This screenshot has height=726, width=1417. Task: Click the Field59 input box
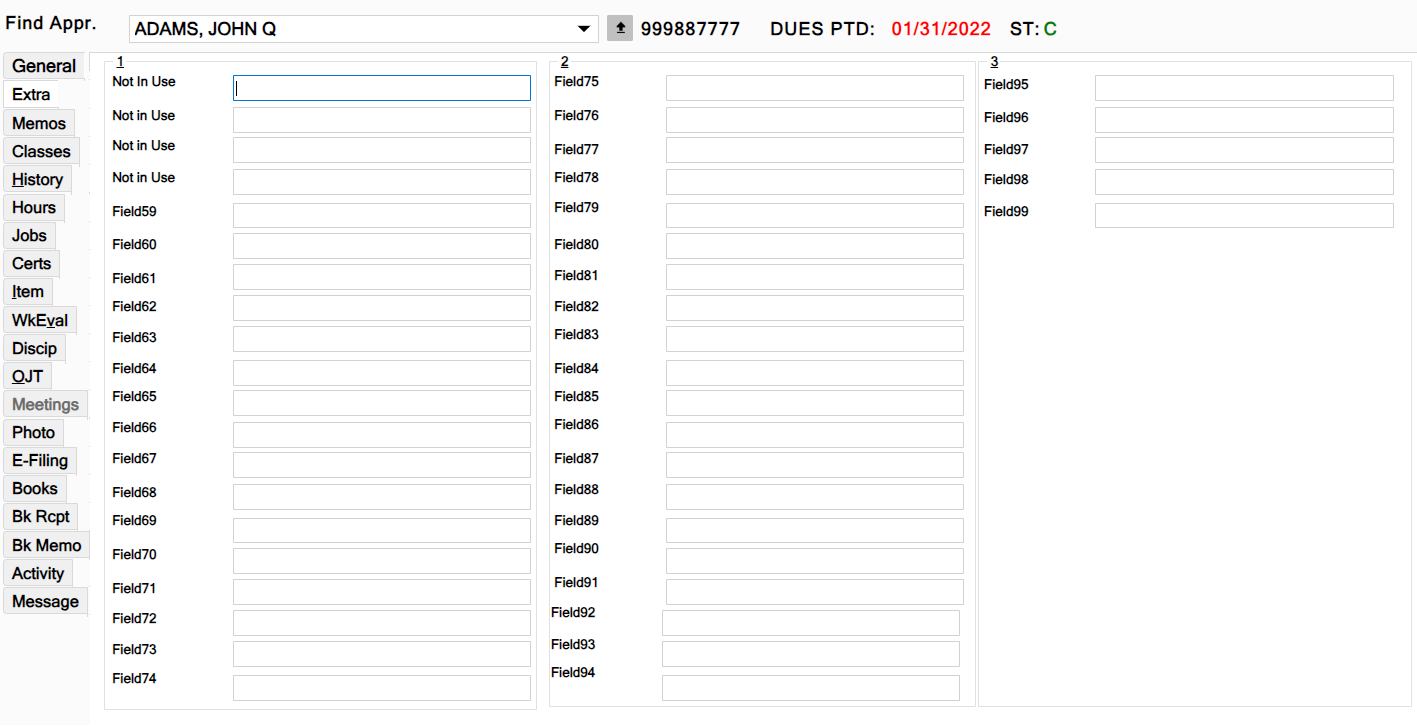[x=381, y=216]
